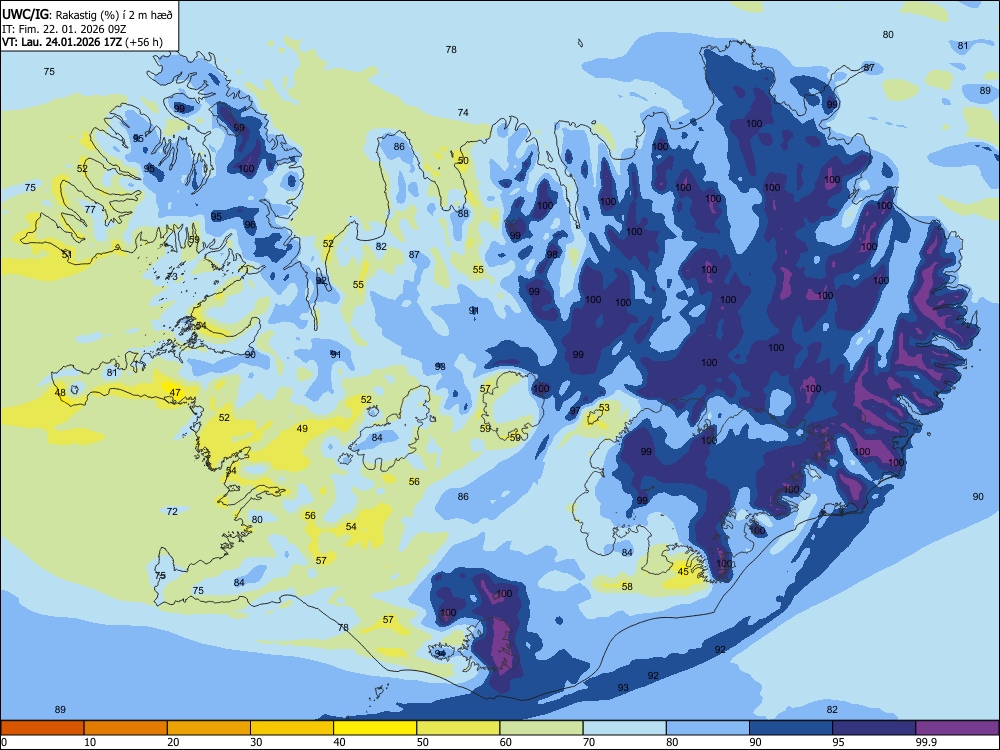Click the purple legend swatch above 99.9

tap(957, 728)
